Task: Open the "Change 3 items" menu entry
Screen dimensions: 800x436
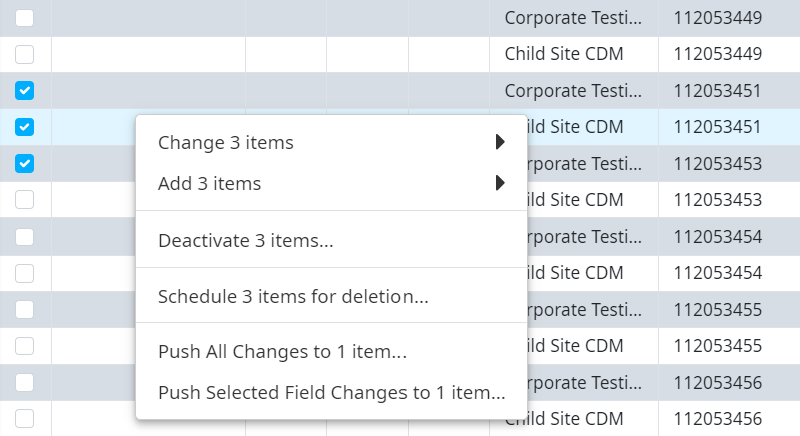Action: pyautogui.click(x=226, y=143)
